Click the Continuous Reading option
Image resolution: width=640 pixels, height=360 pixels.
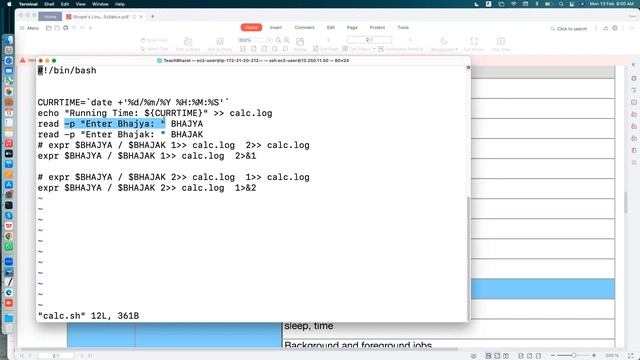[x=400, y=49]
